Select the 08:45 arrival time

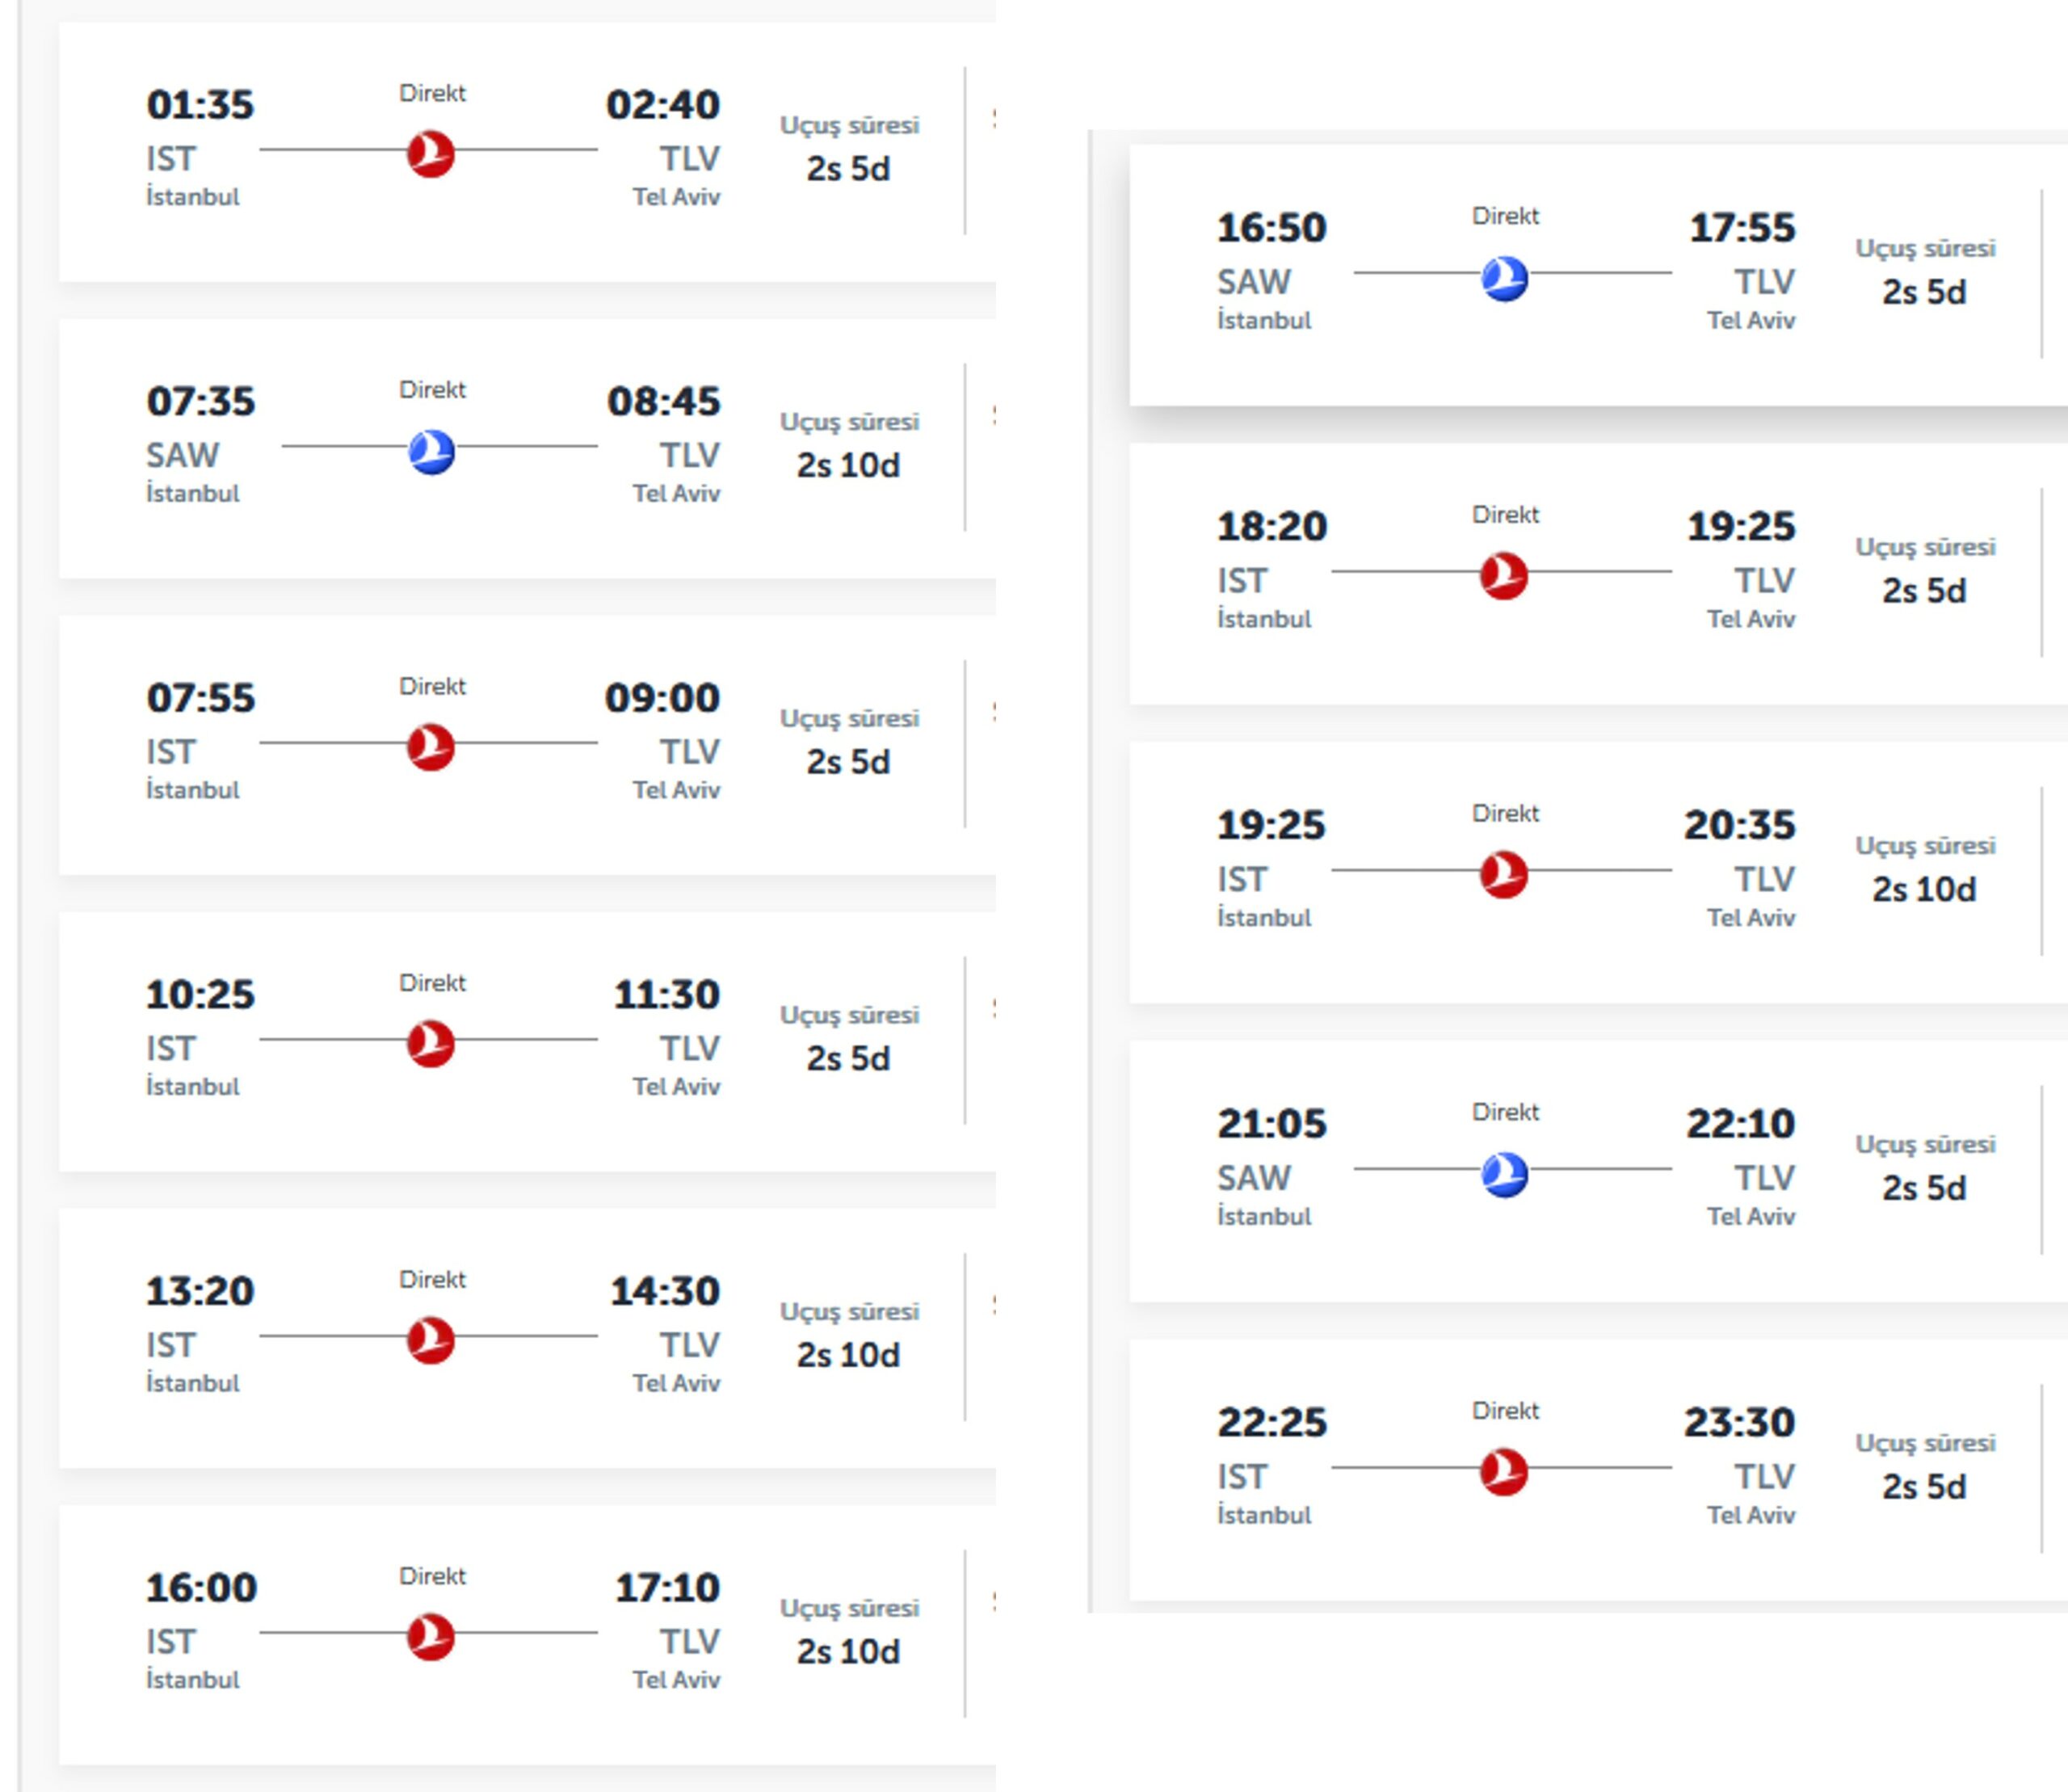coord(663,401)
